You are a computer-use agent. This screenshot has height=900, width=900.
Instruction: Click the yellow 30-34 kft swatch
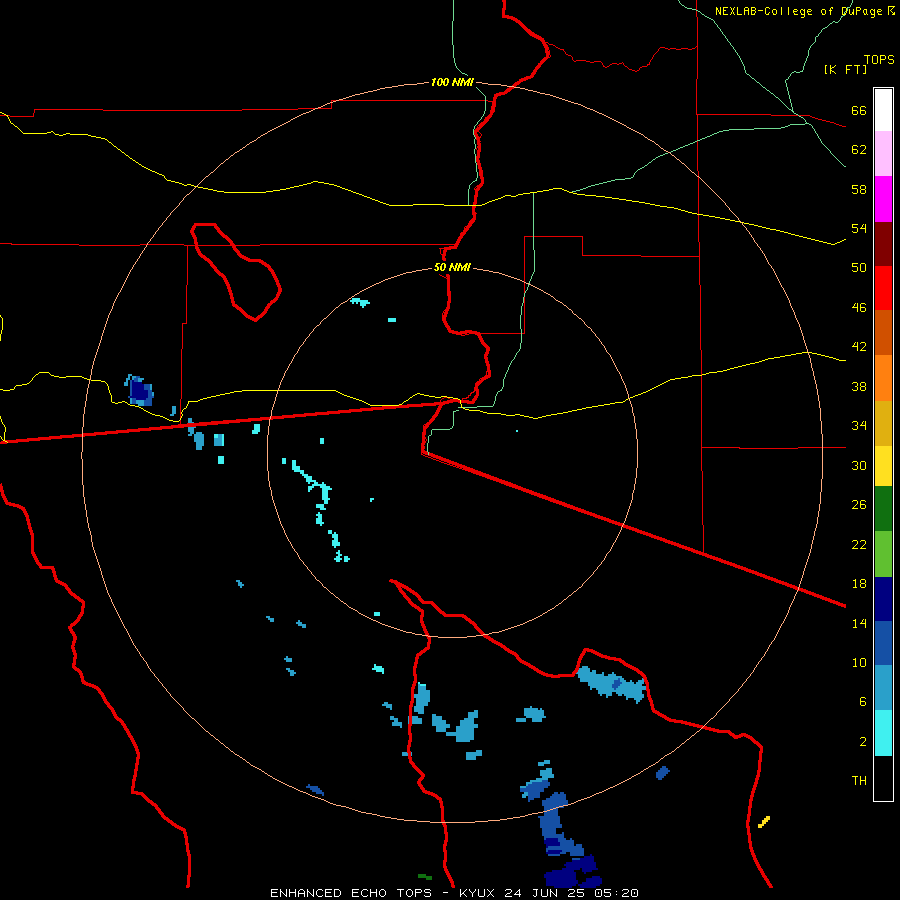coord(883,466)
